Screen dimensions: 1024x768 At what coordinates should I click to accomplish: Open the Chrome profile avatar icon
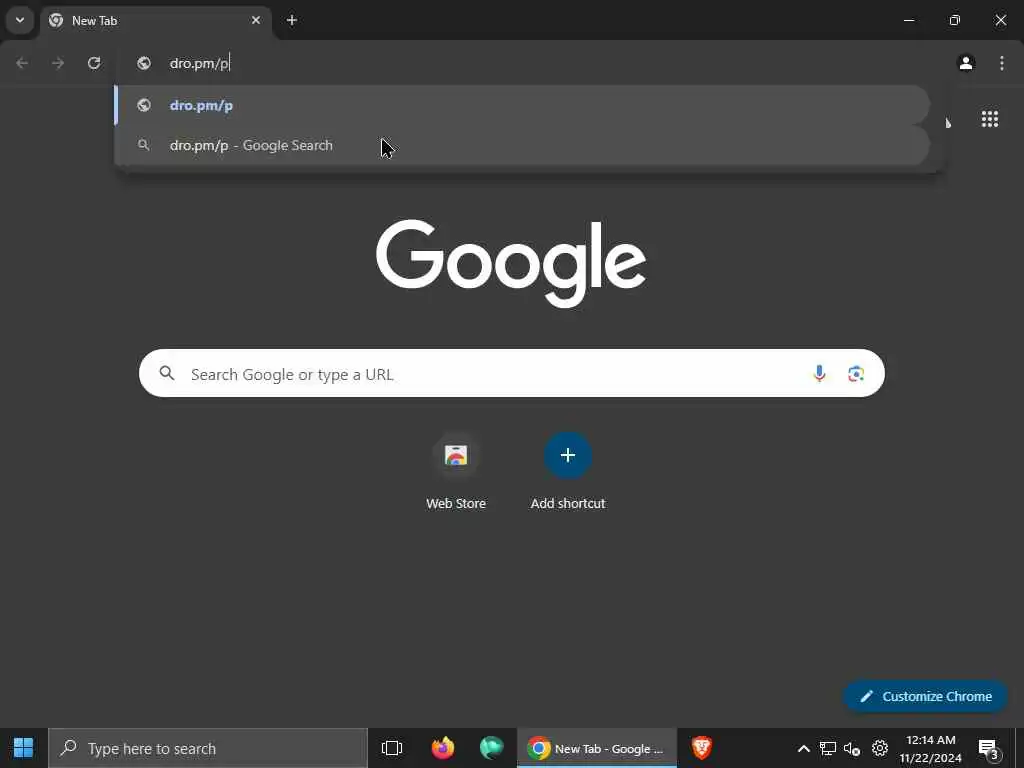tap(966, 63)
